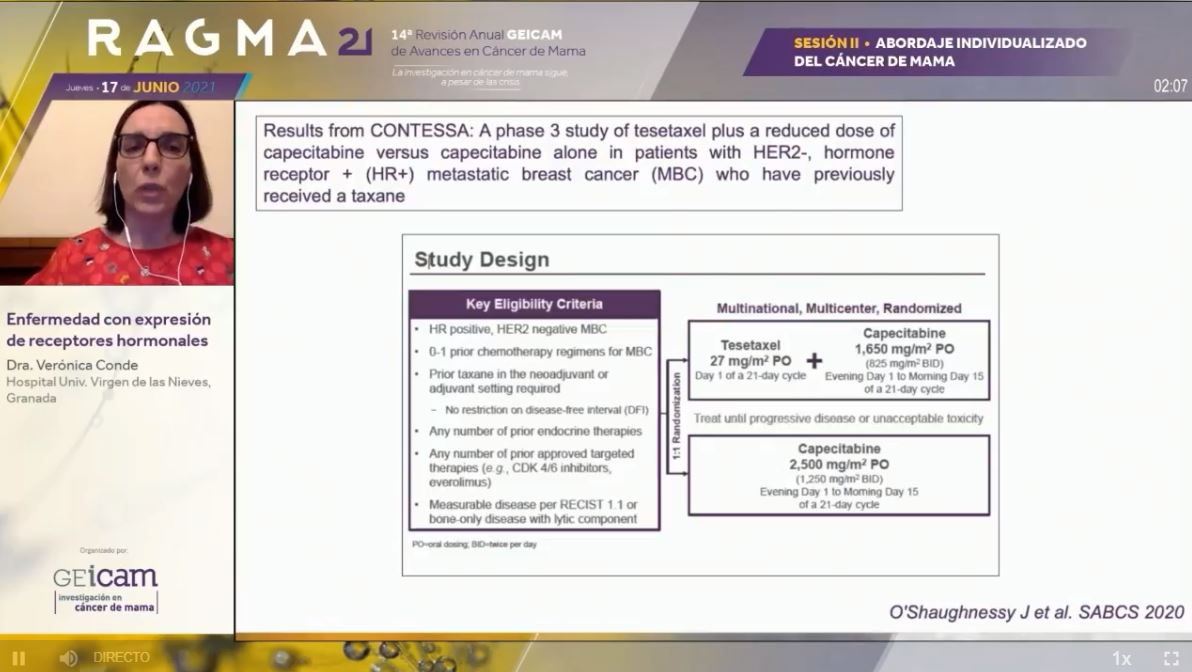Click 'Treat until progressive disease or unacceptable toxicity'
The width and height of the screenshot is (1192, 672).
[x=838, y=419]
